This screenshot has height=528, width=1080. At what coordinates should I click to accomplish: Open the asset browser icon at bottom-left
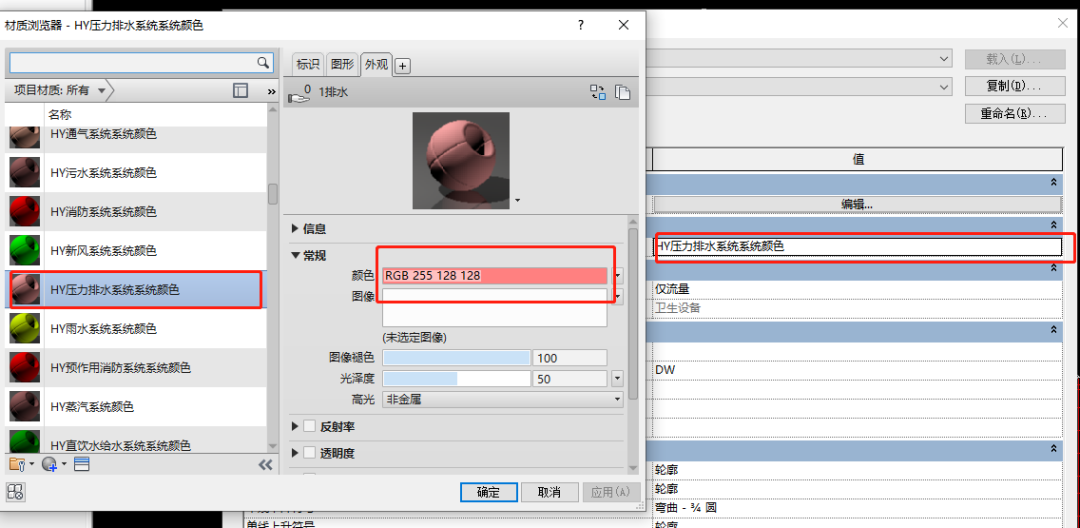pyautogui.click(x=15, y=491)
